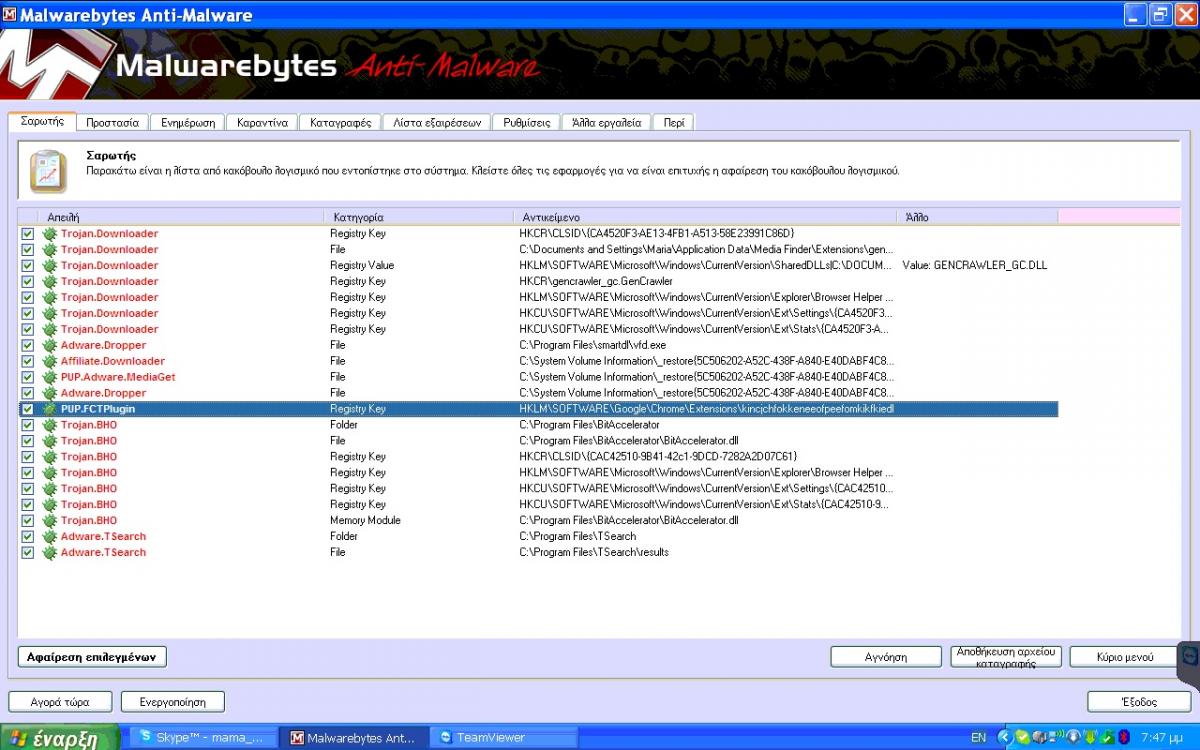The height and width of the screenshot is (750, 1200).
Task: Click the Google\Chrome\Extensions registry path
Action: click(706, 409)
